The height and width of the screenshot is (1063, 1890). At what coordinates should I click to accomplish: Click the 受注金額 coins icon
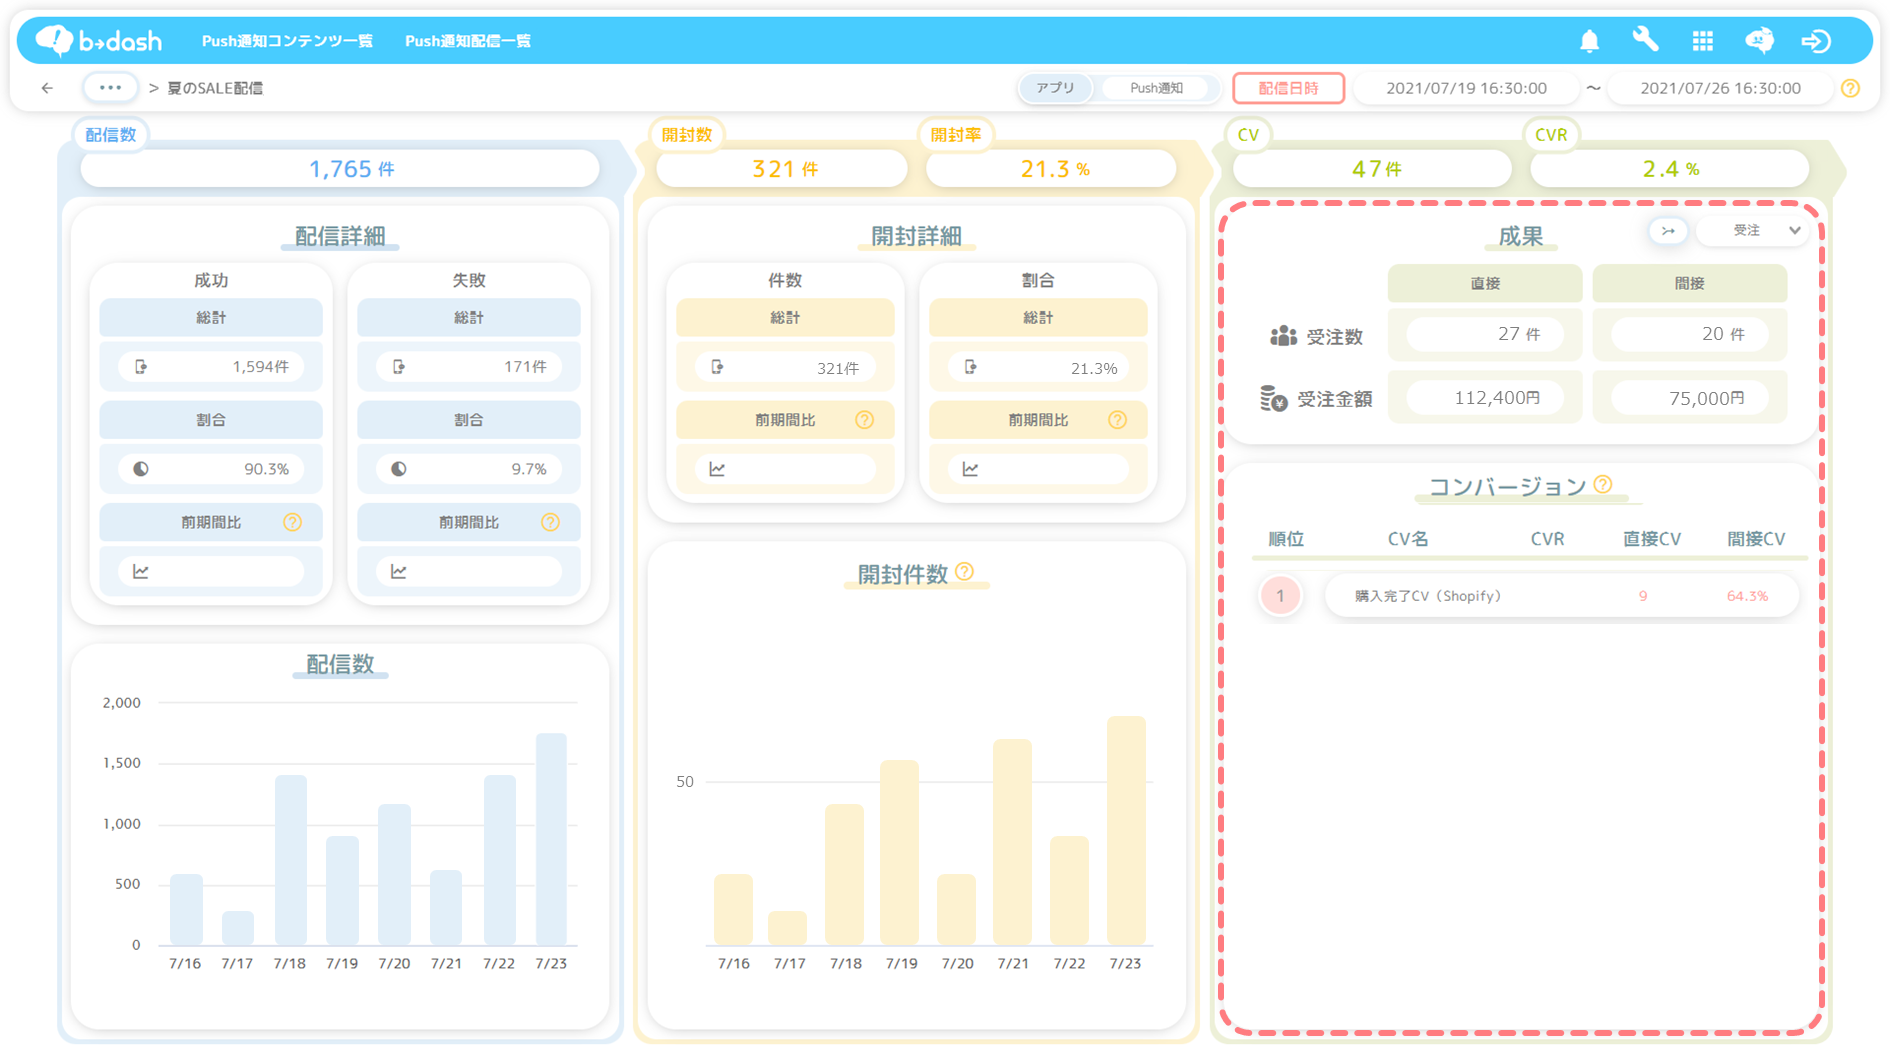point(1273,398)
